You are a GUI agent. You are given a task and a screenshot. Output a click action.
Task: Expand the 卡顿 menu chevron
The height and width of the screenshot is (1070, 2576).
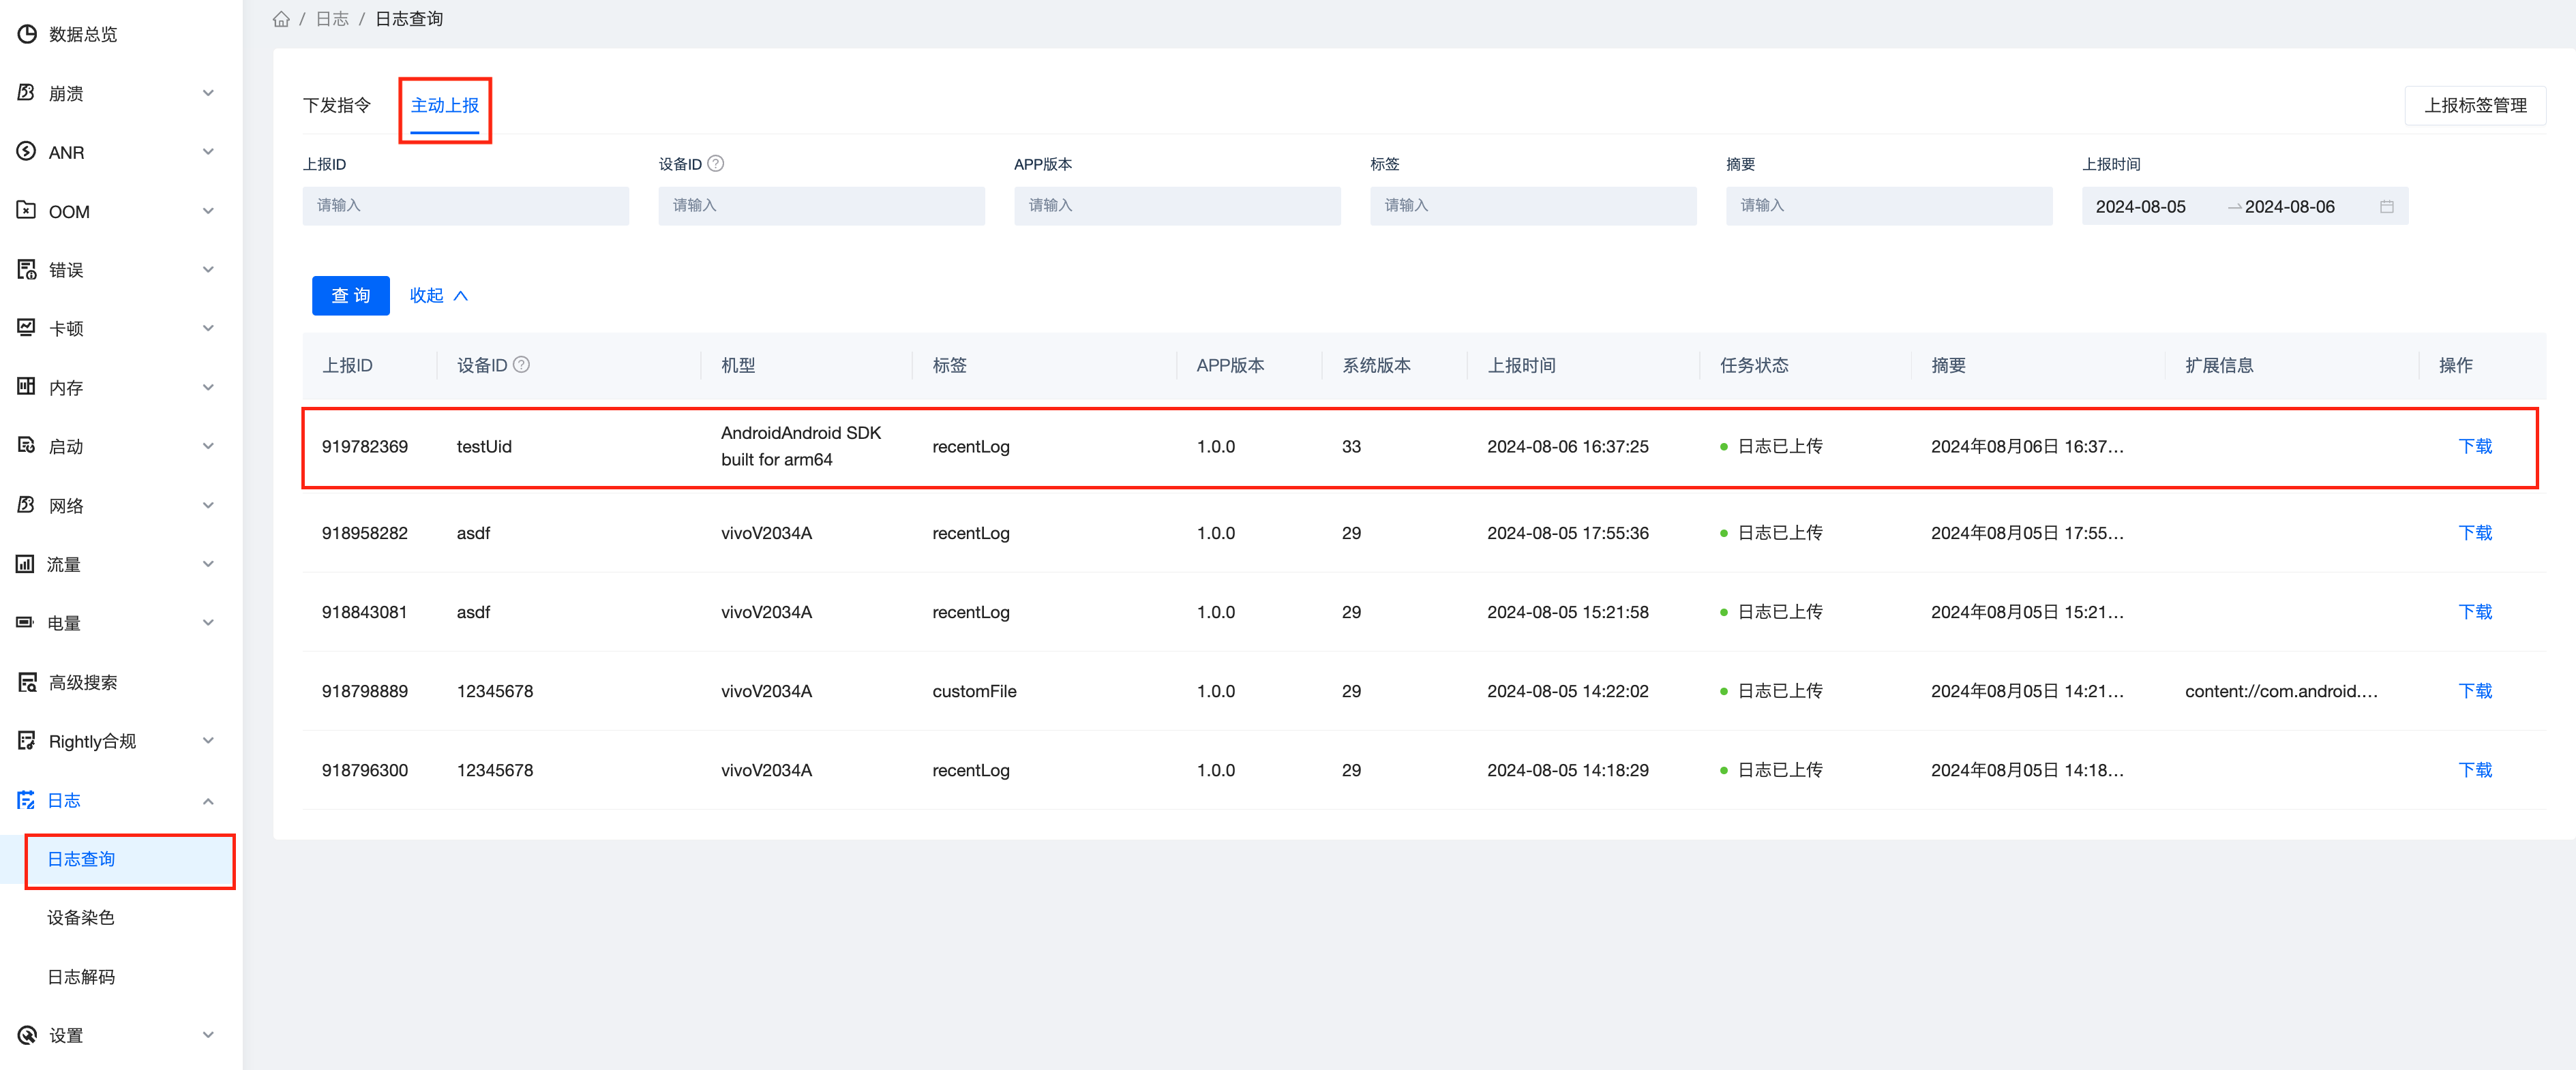click(x=208, y=328)
